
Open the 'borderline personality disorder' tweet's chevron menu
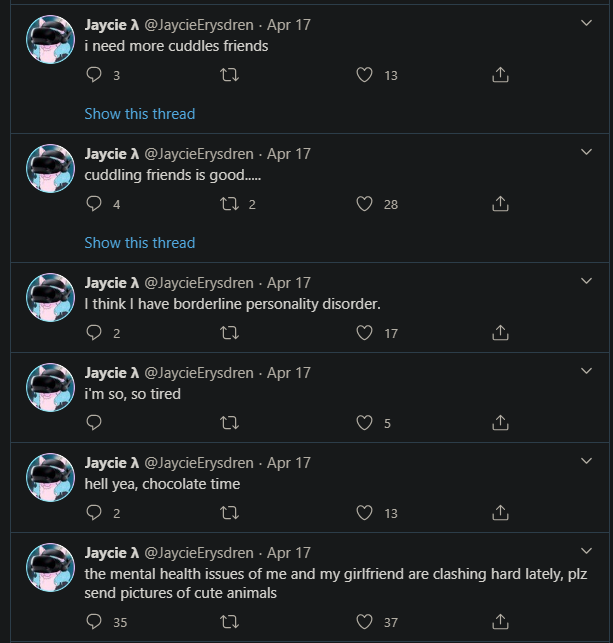[x=587, y=281]
